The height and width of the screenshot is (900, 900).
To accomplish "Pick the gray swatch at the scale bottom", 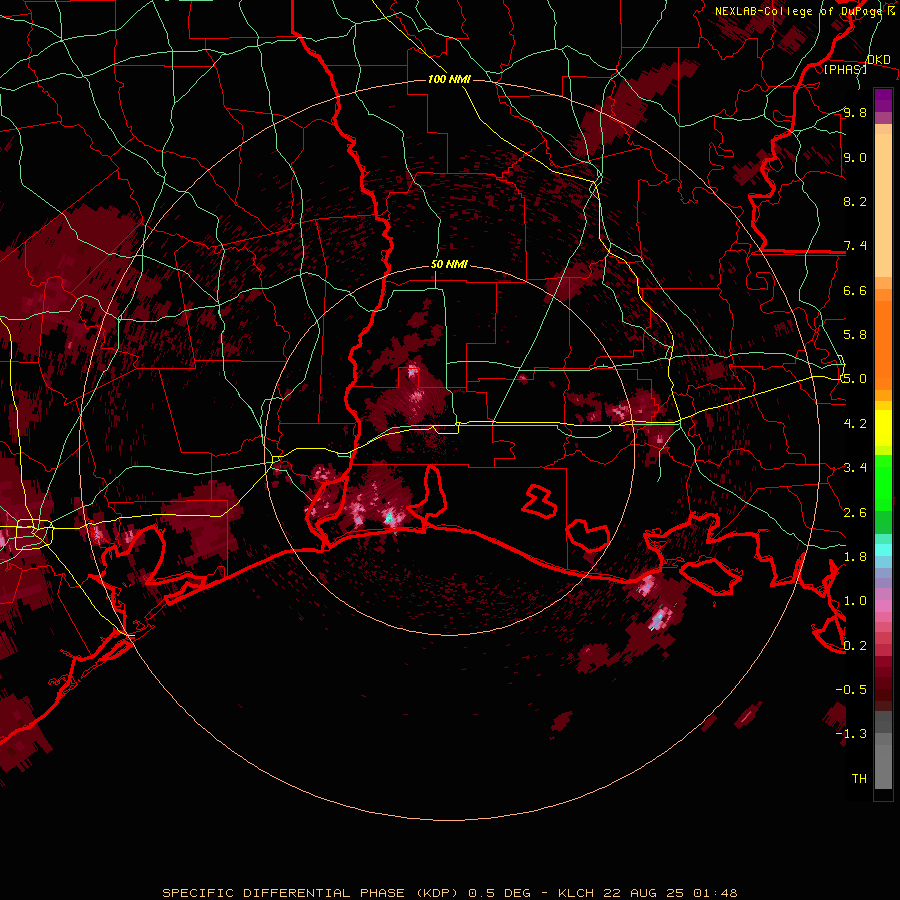I will point(883,766).
